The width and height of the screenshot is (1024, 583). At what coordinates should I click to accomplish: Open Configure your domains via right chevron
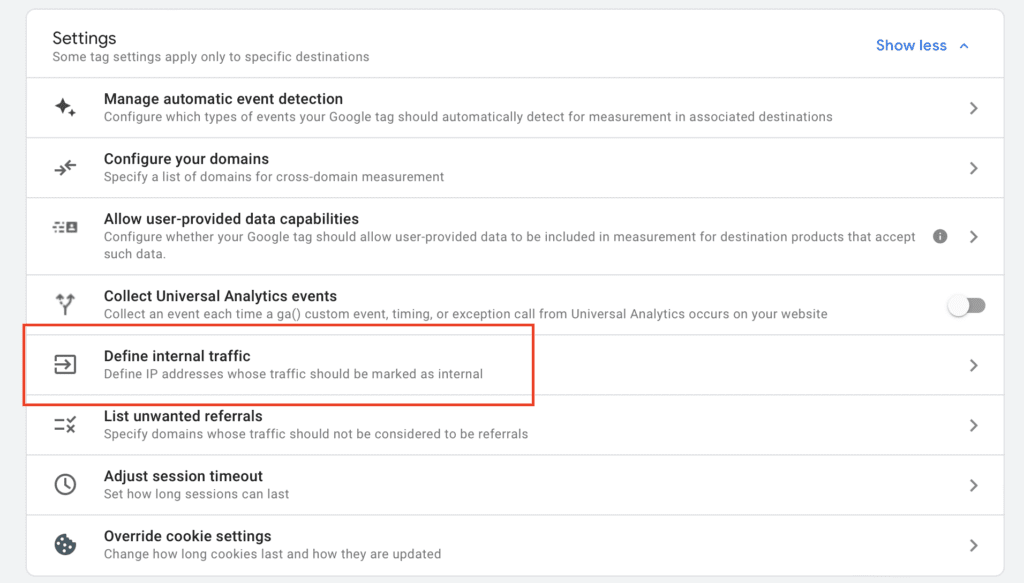[973, 168]
